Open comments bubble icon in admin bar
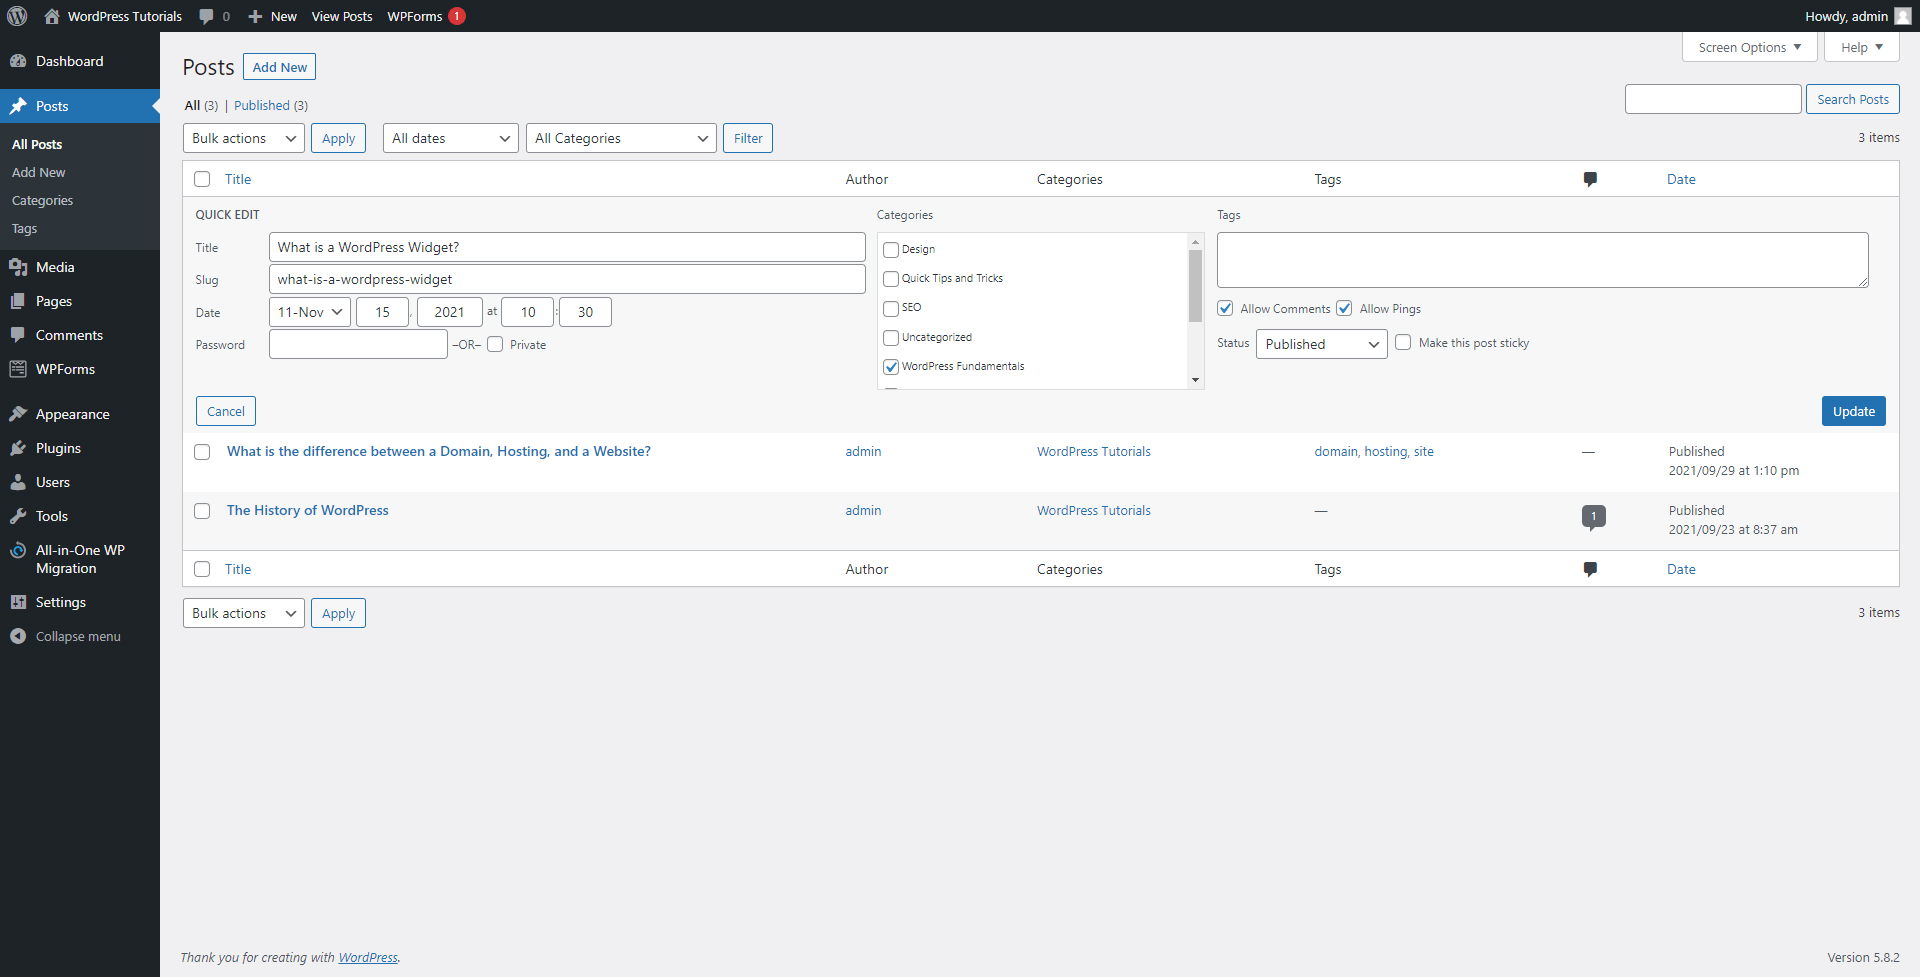The height and width of the screenshot is (977, 1920). tap(206, 16)
